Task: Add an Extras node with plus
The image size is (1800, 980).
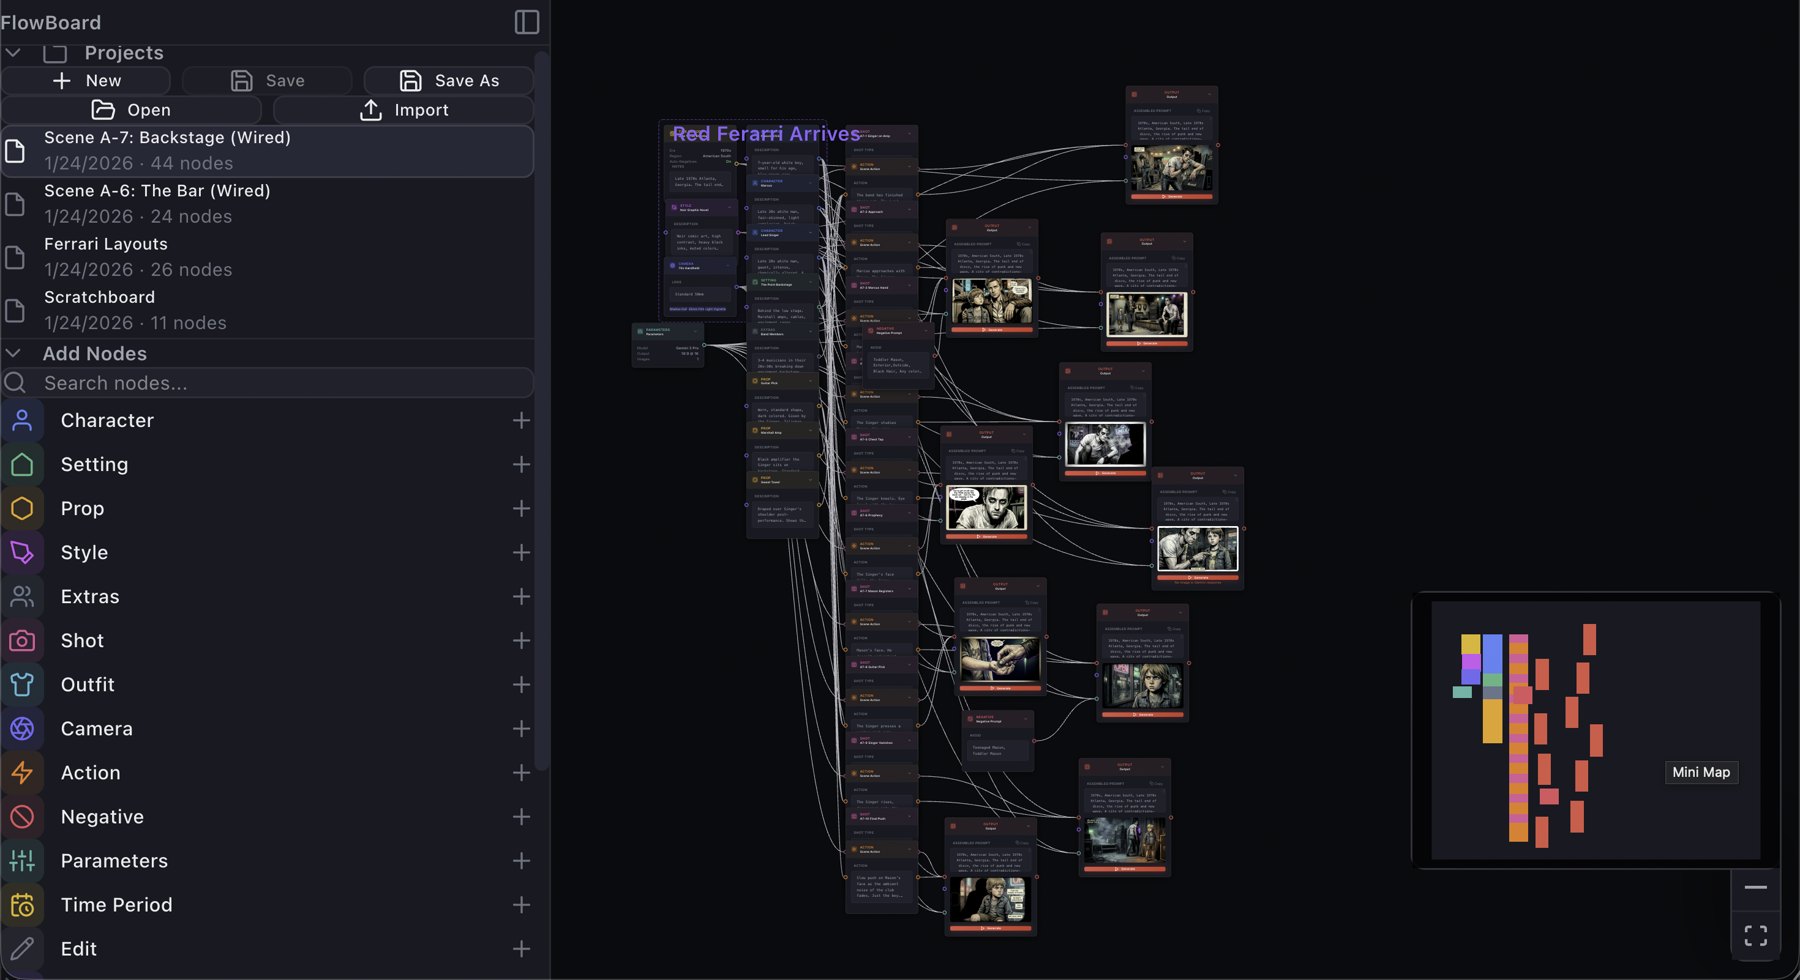Action: click(521, 597)
